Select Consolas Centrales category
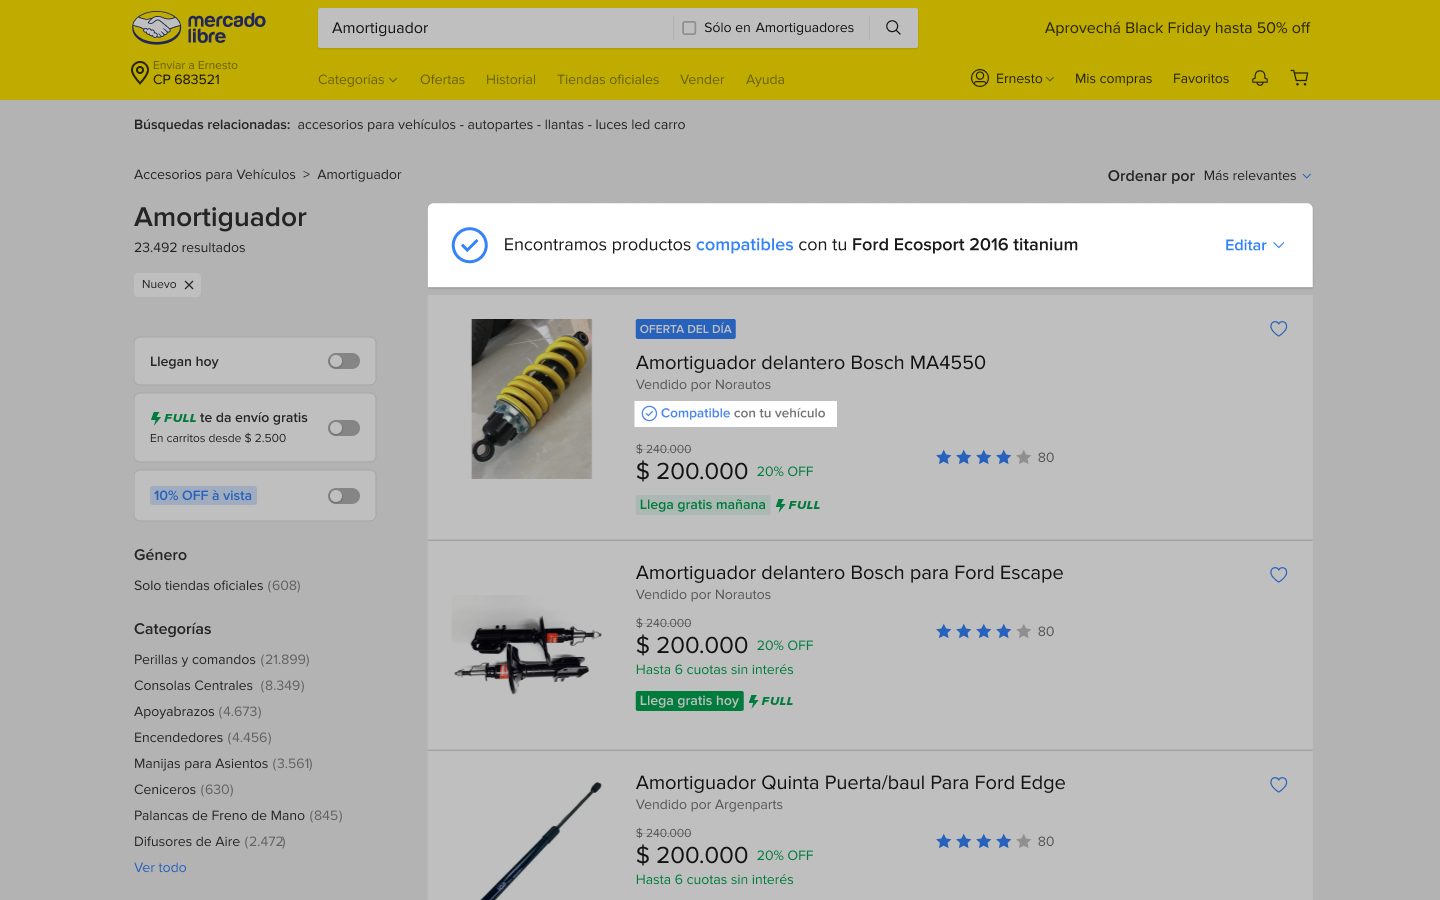Screen dimensions: 1440x900 [x=219, y=685]
